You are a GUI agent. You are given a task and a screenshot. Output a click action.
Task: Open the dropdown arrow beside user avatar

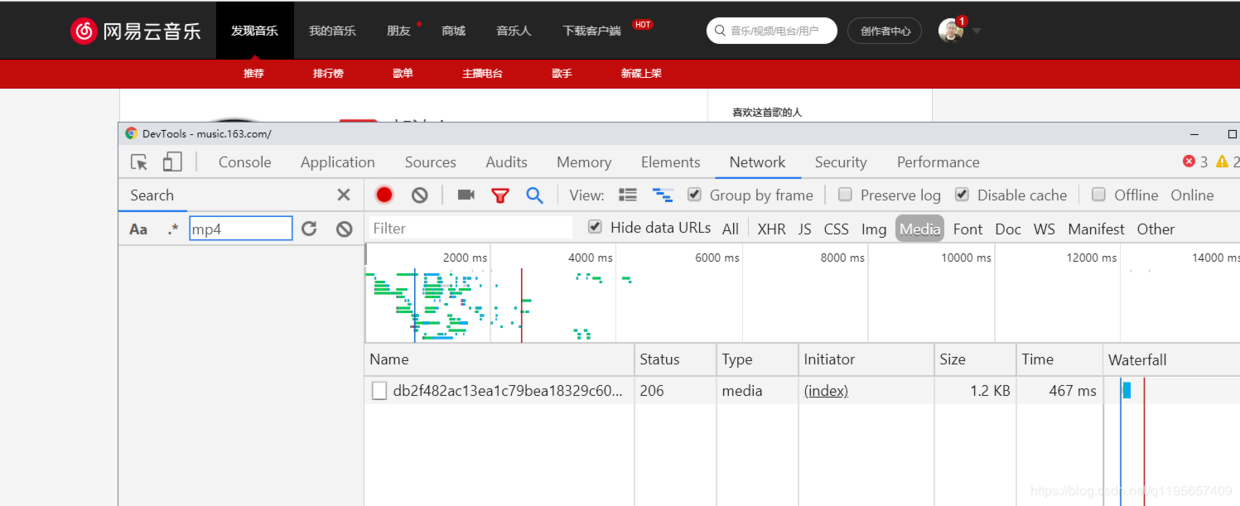click(x=976, y=31)
